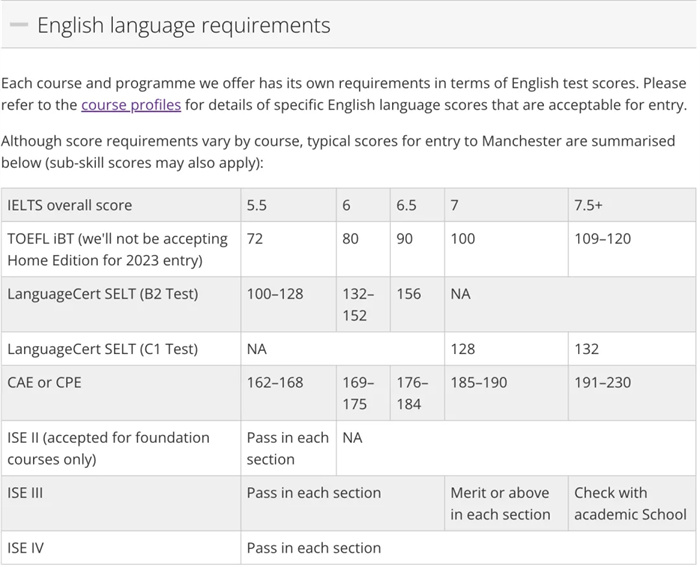Click the paragraph about typical Manchester scores
The height and width of the screenshot is (567, 700).
338,152
